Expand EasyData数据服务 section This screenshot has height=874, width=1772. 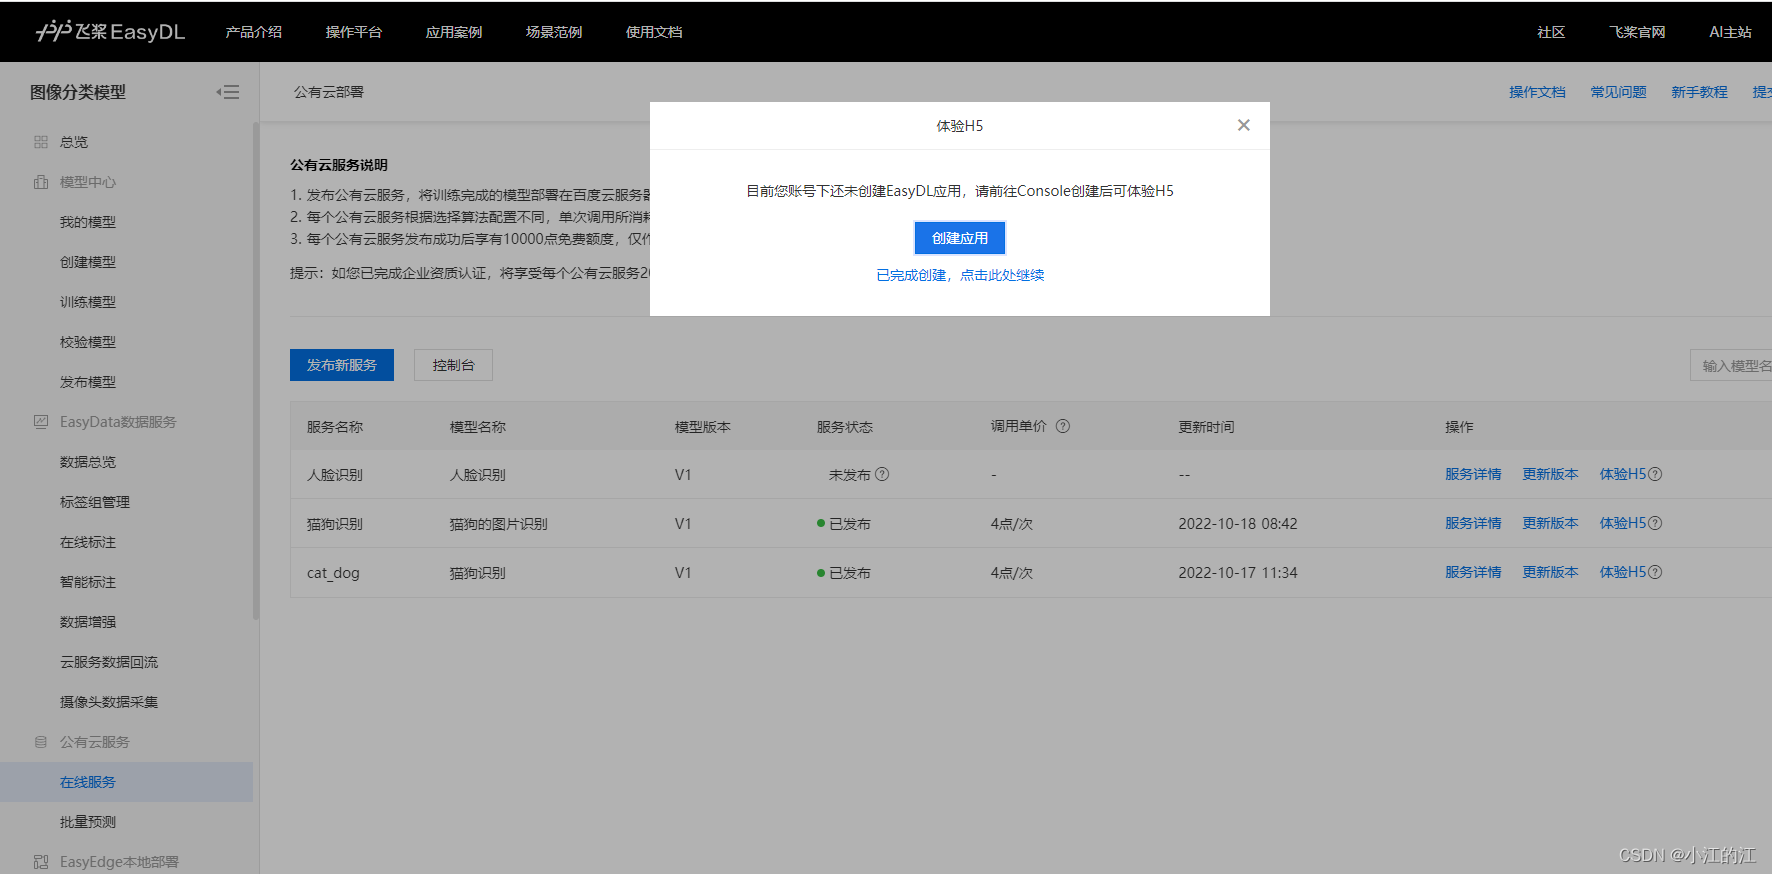point(118,422)
